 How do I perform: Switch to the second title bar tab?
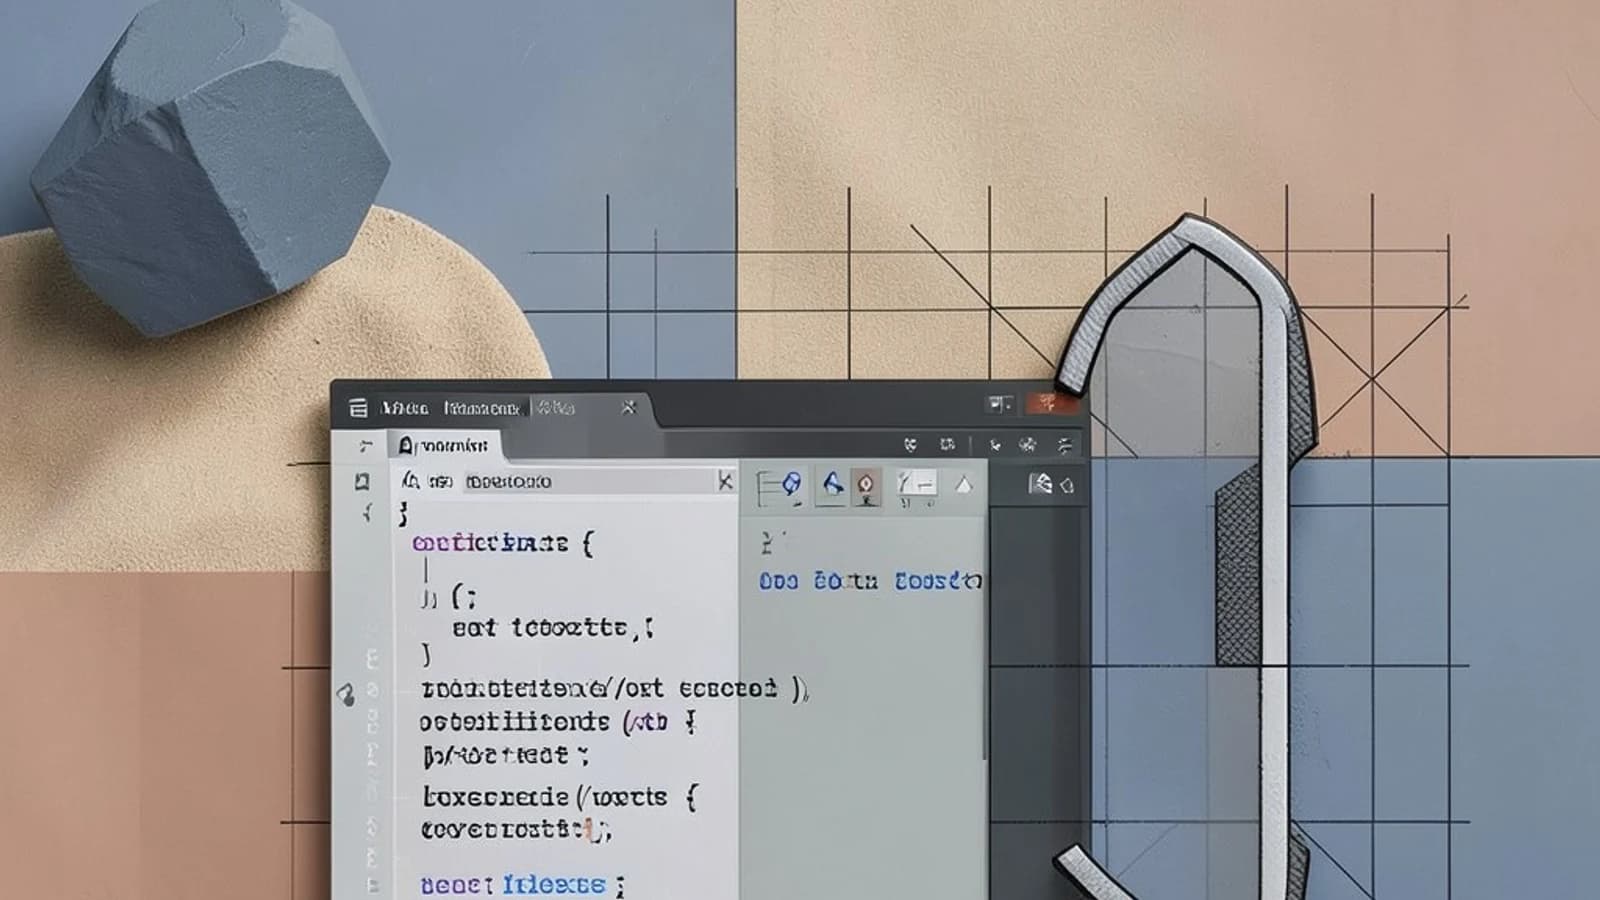point(482,408)
